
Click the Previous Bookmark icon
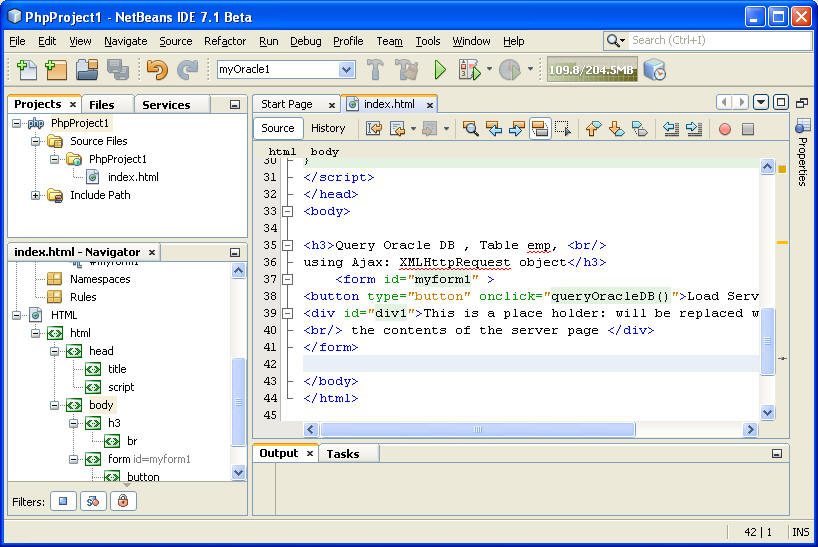[593, 128]
